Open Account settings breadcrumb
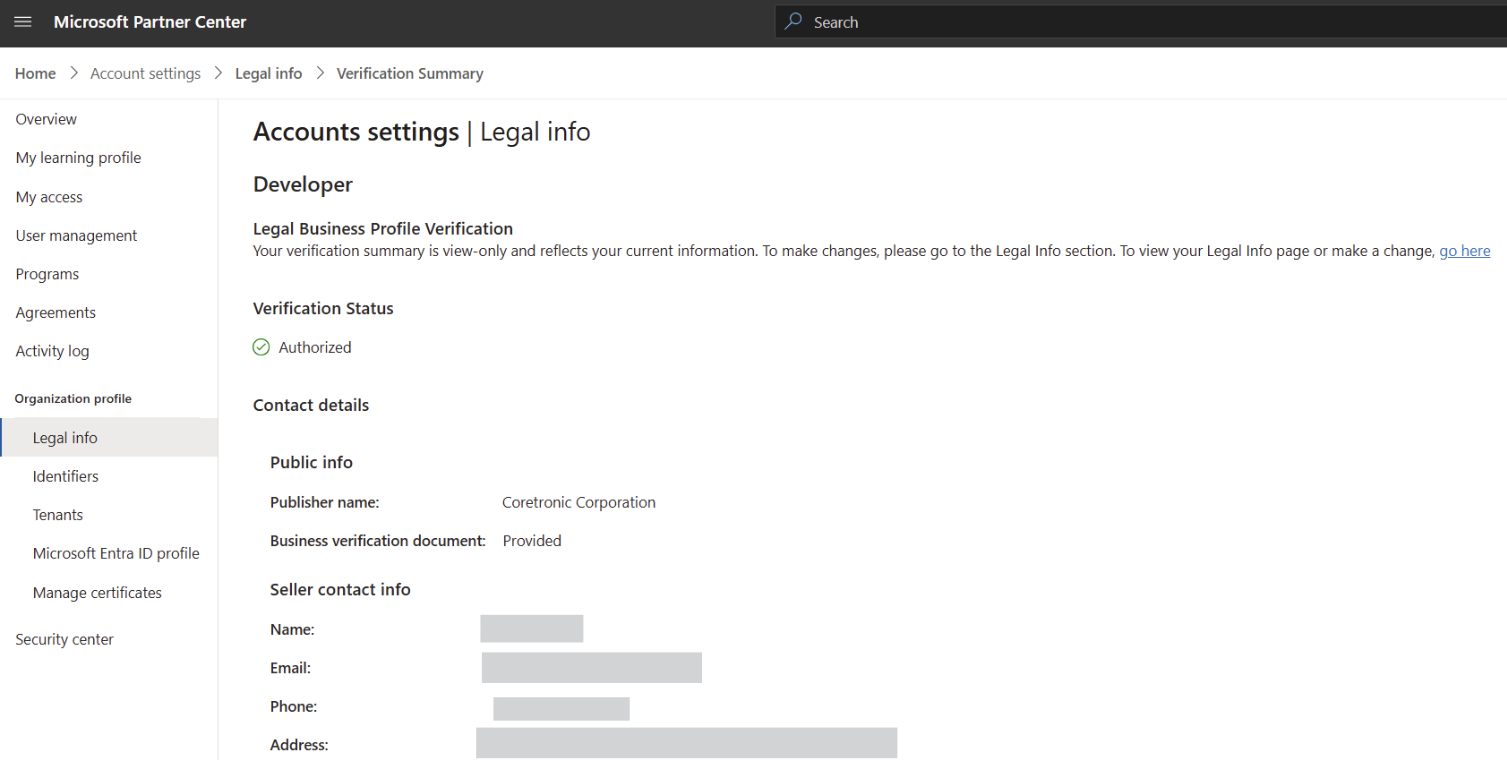The height and width of the screenshot is (760, 1507). pos(145,73)
